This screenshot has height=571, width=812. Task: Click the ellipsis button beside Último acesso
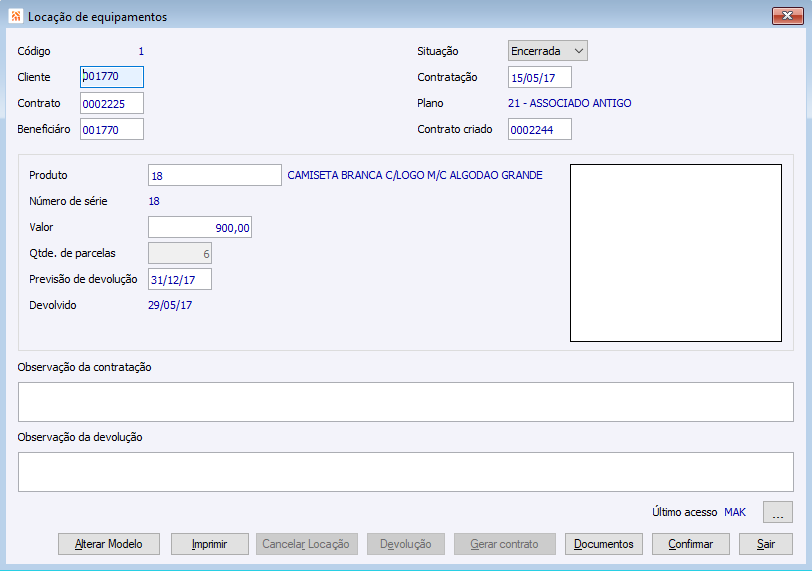pyautogui.click(x=777, y=512)
